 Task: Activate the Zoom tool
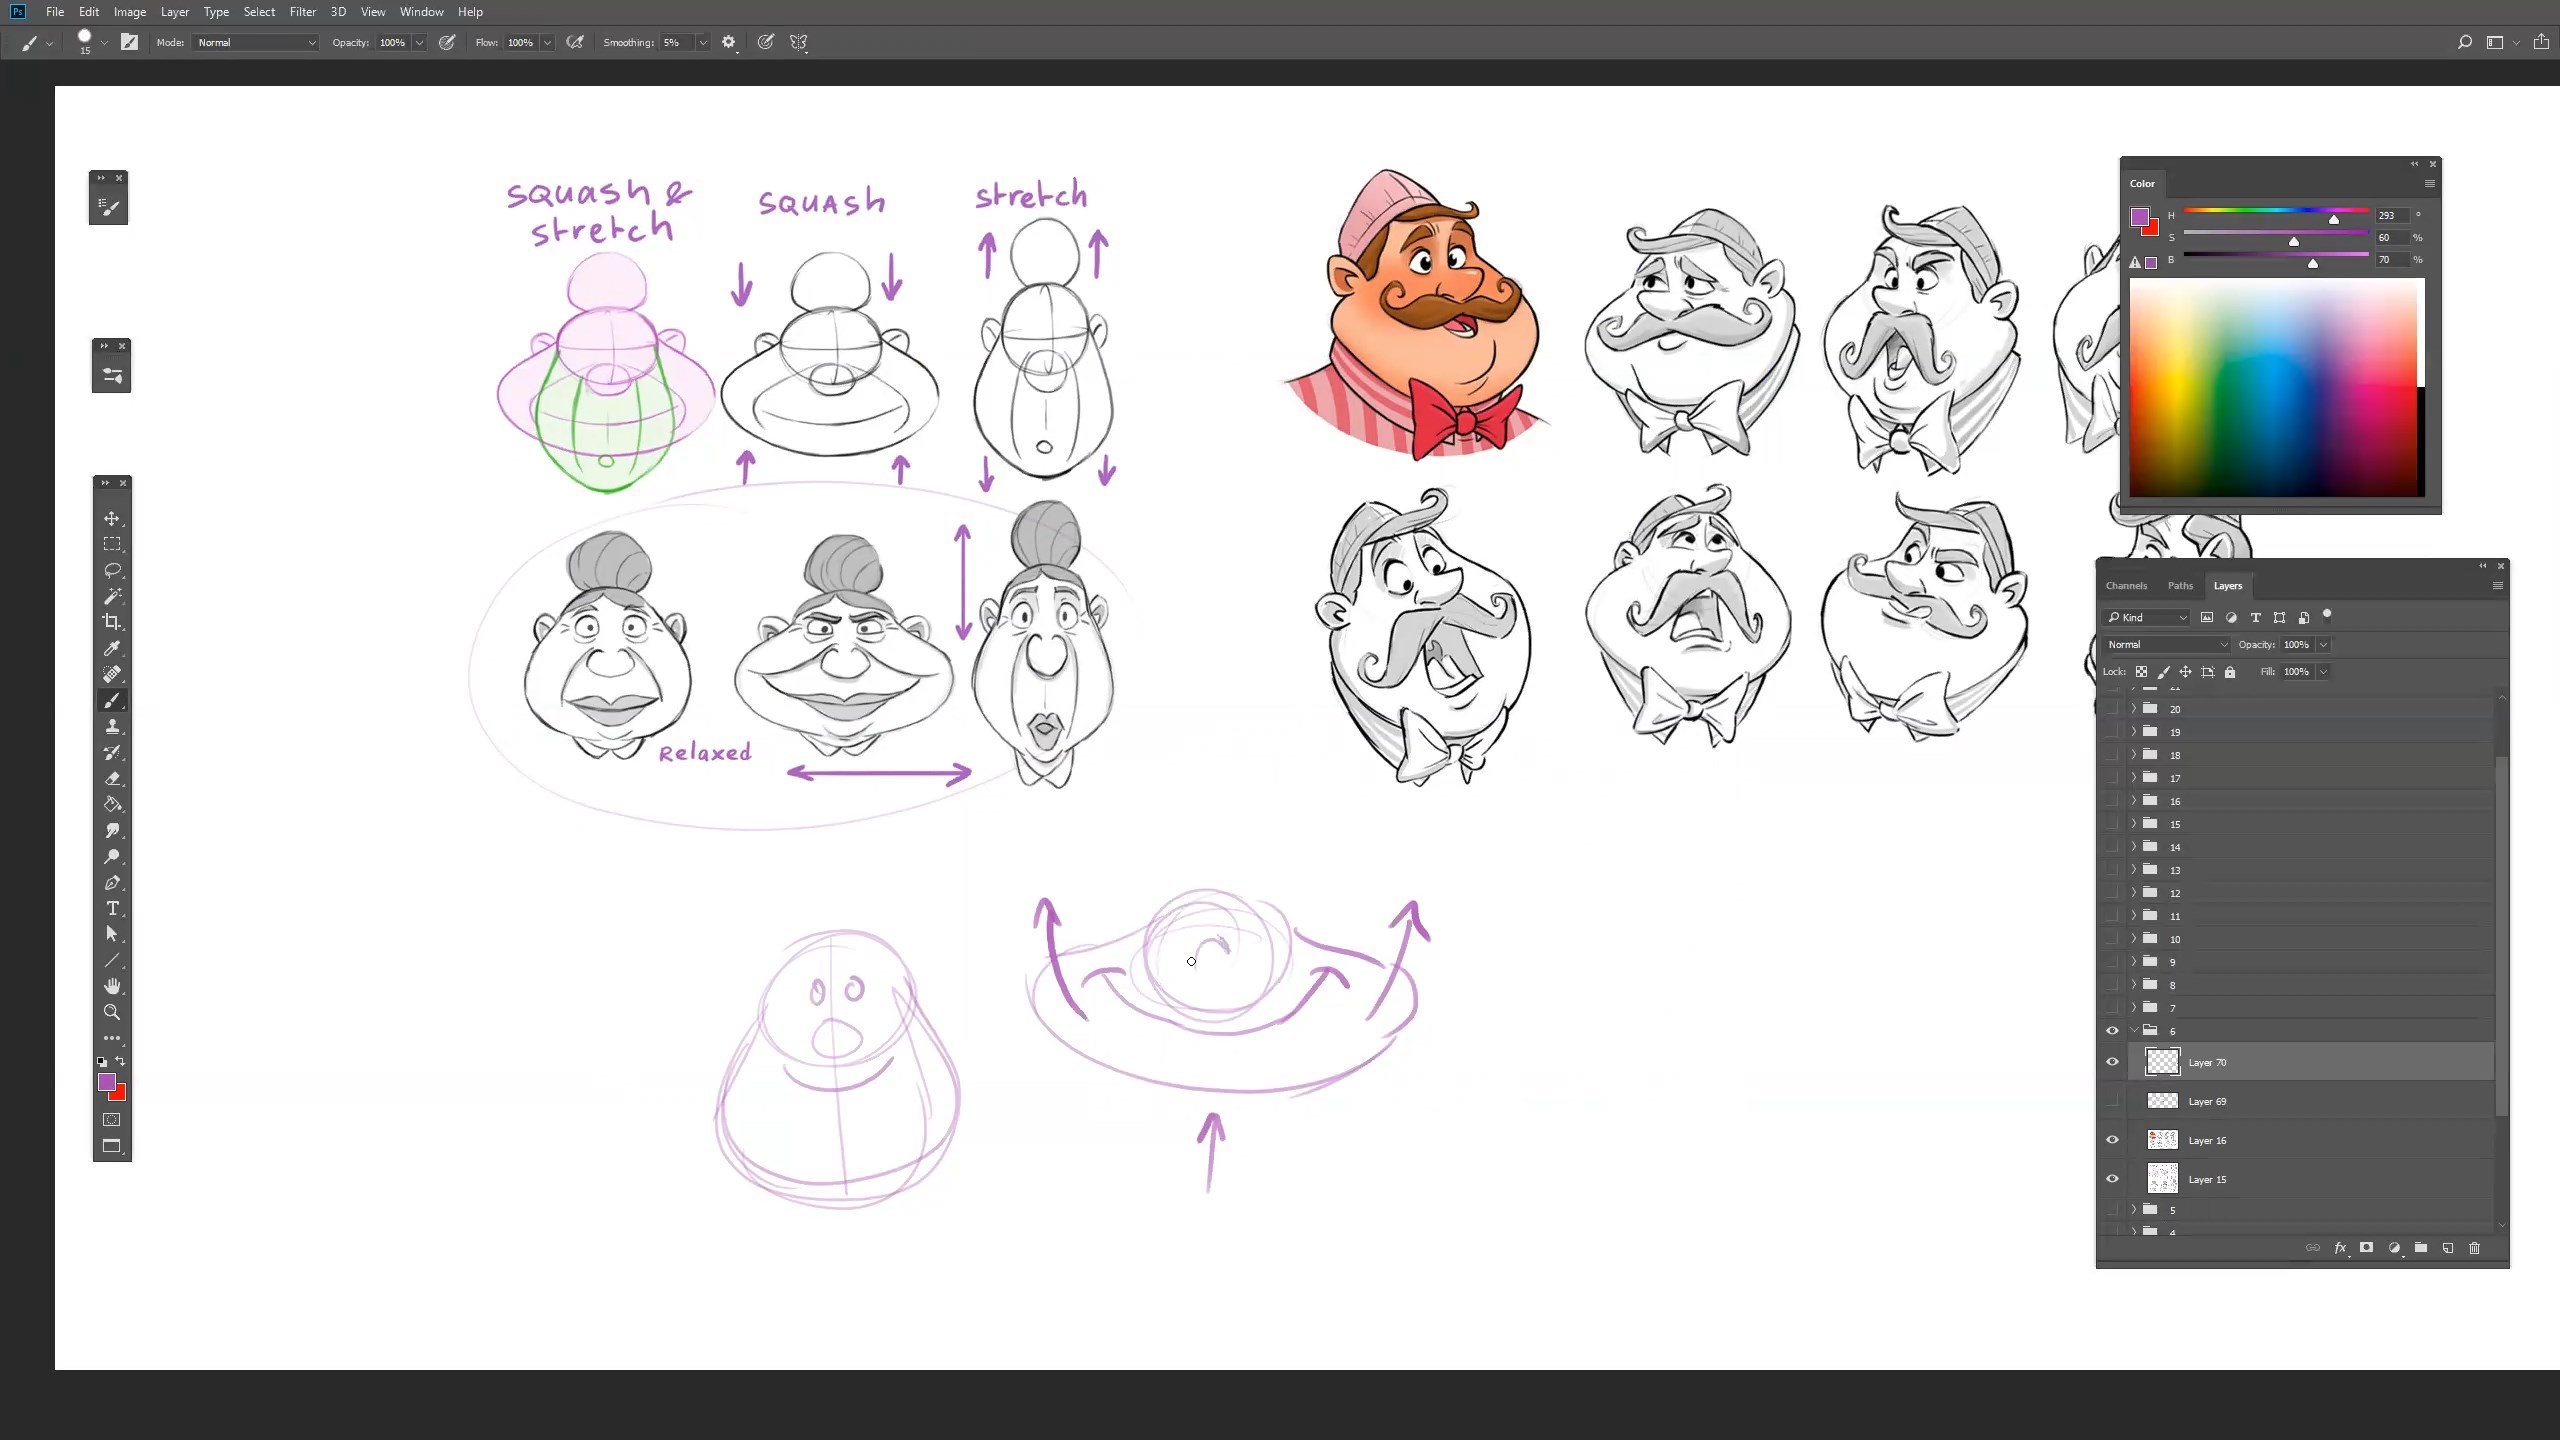tap(112, 1012)
